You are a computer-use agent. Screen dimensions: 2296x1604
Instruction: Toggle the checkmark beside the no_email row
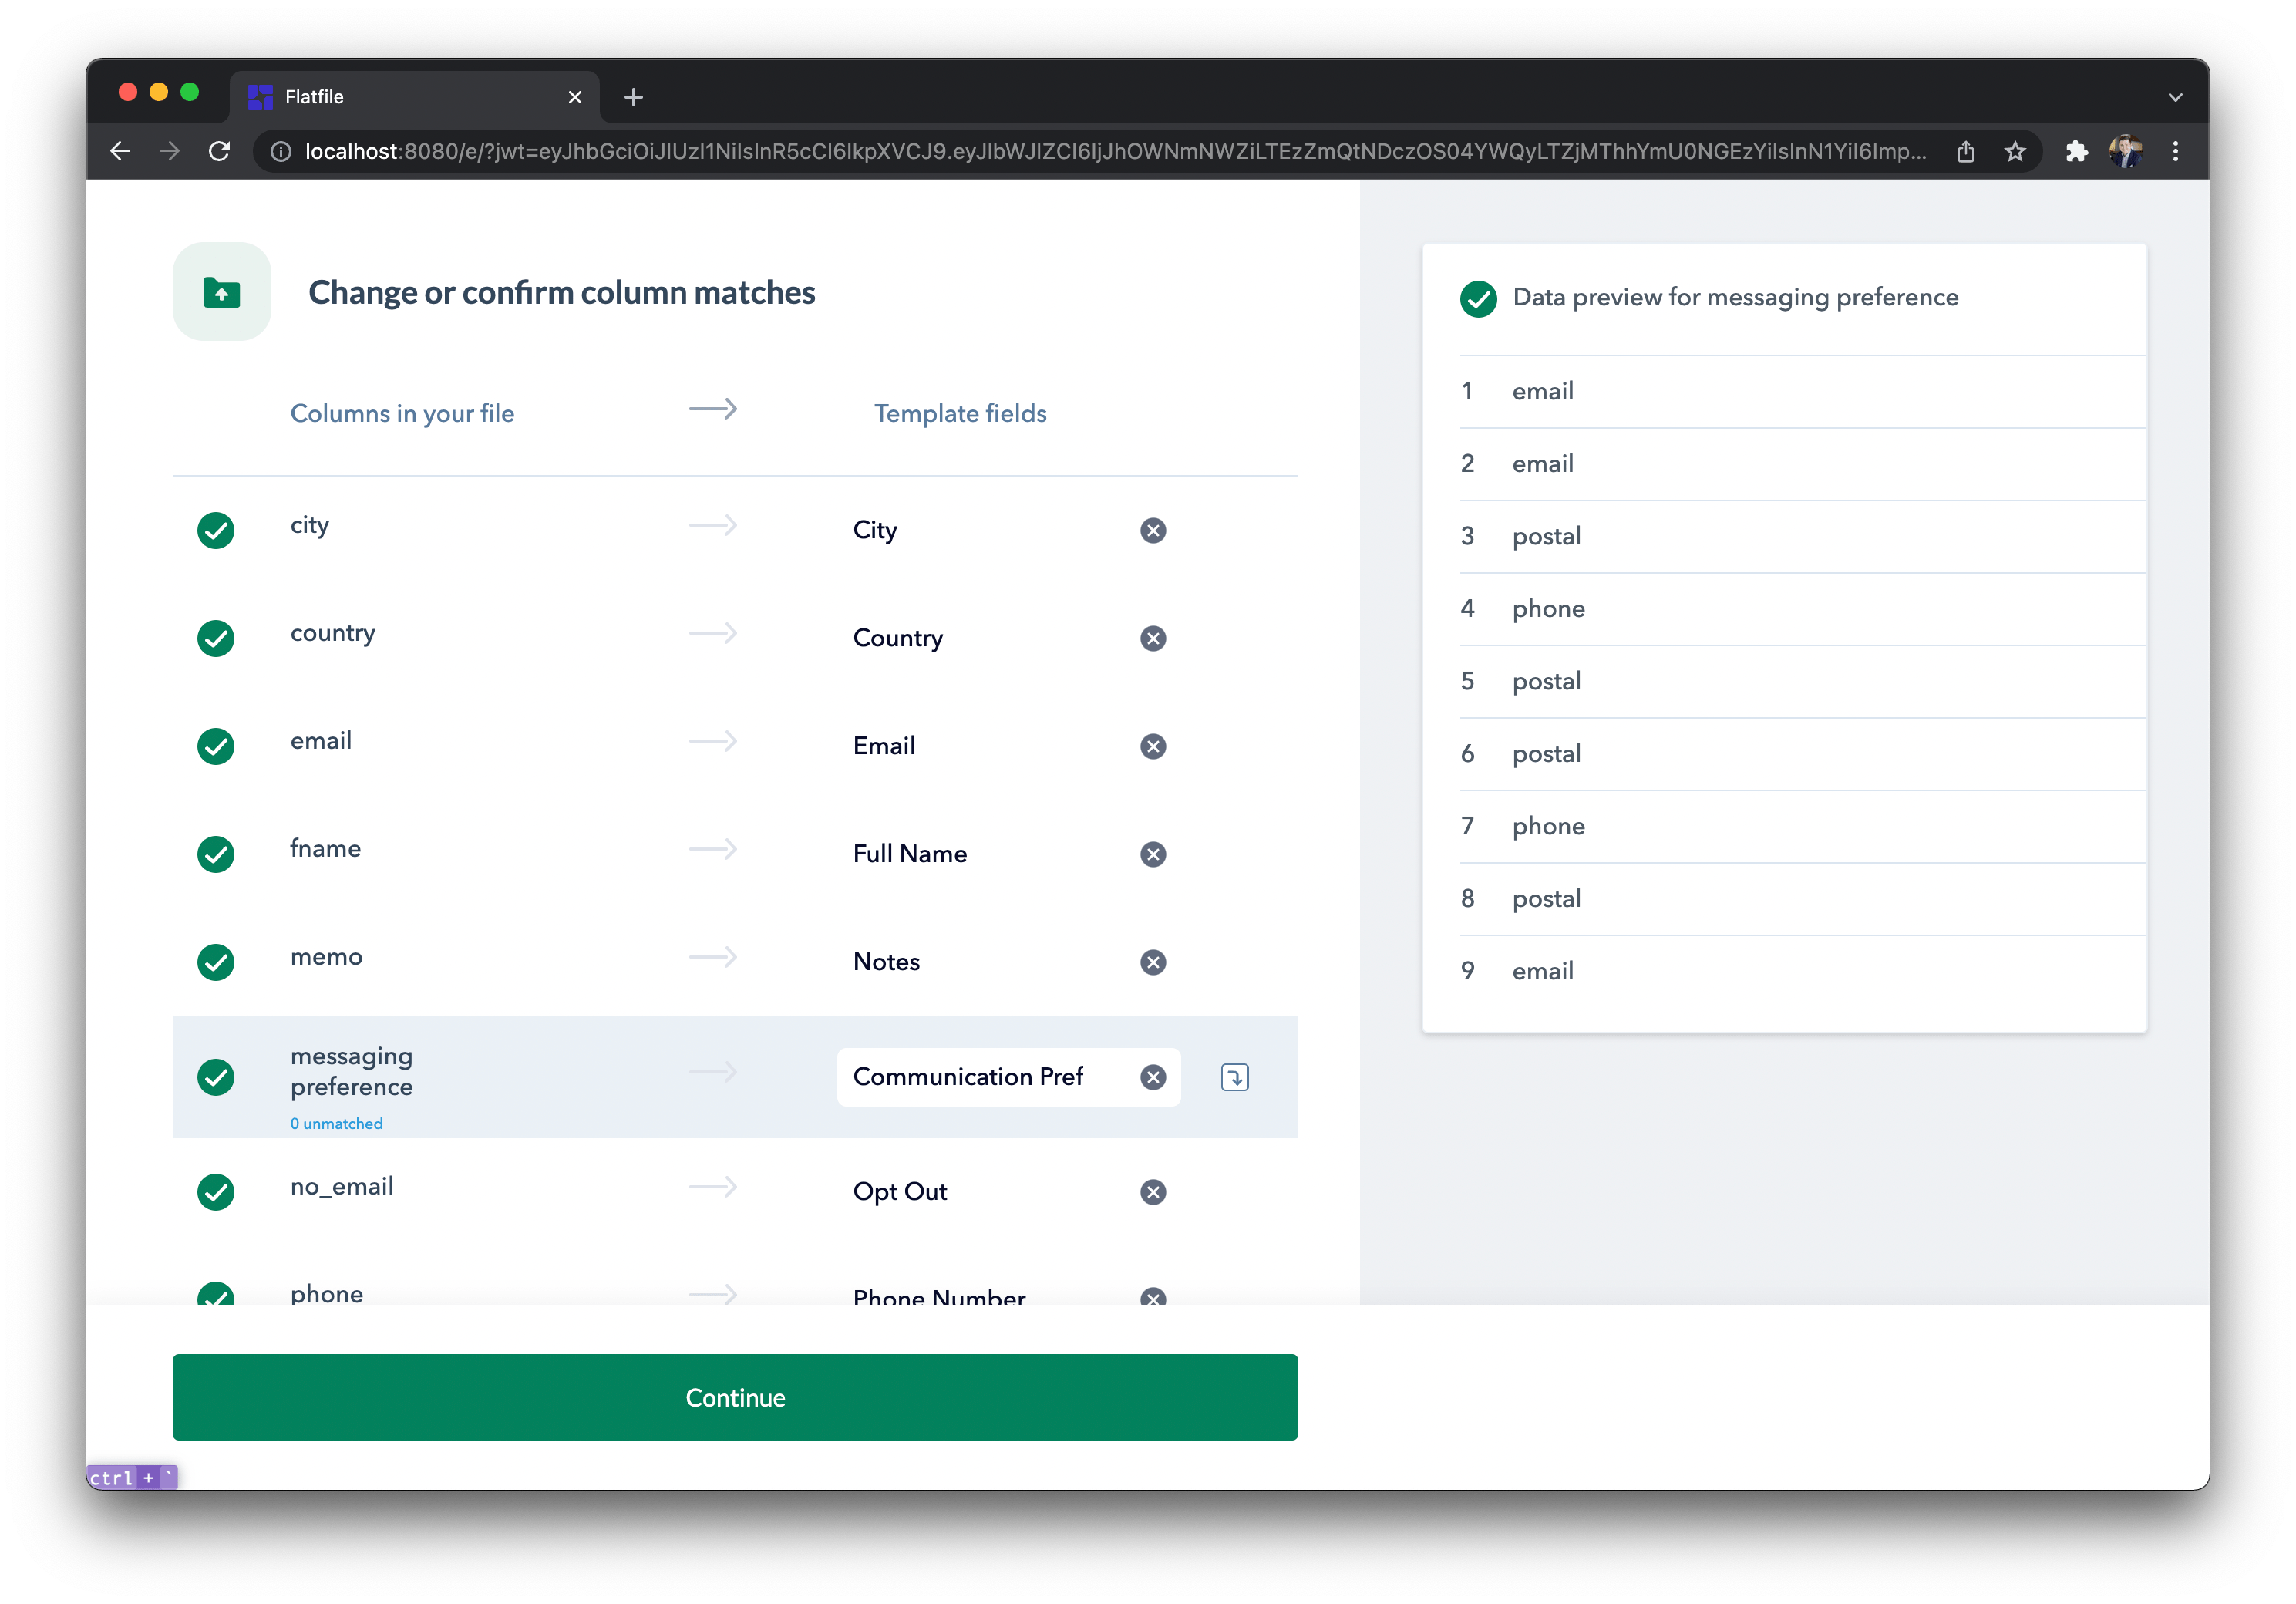(x=216, y=1192)
